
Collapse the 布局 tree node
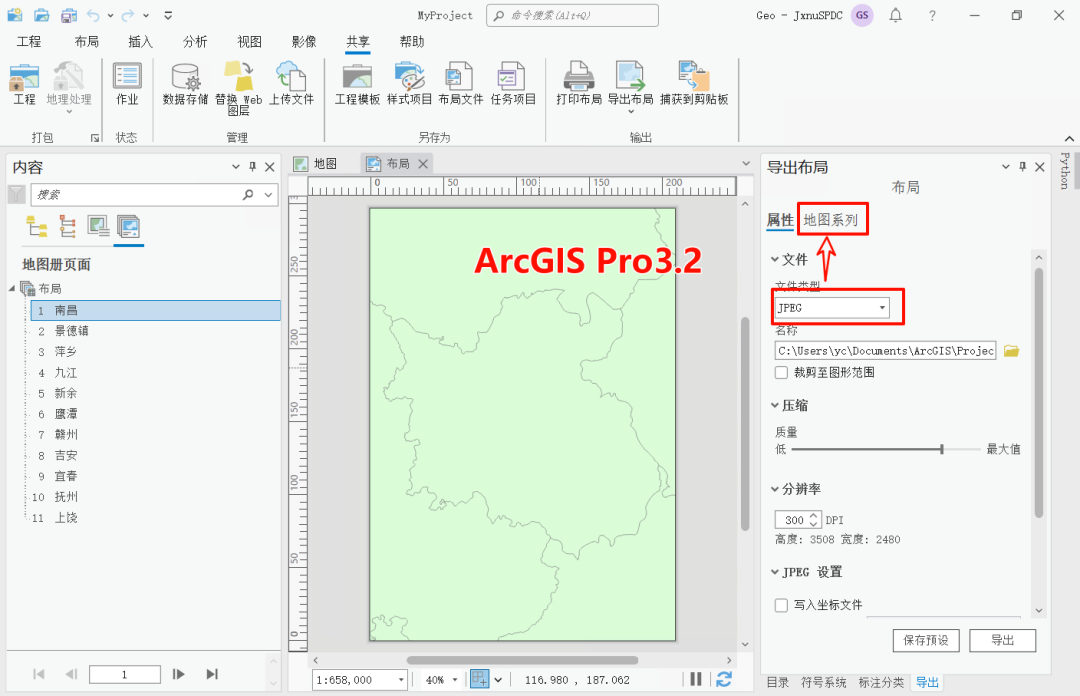(12, 288)
